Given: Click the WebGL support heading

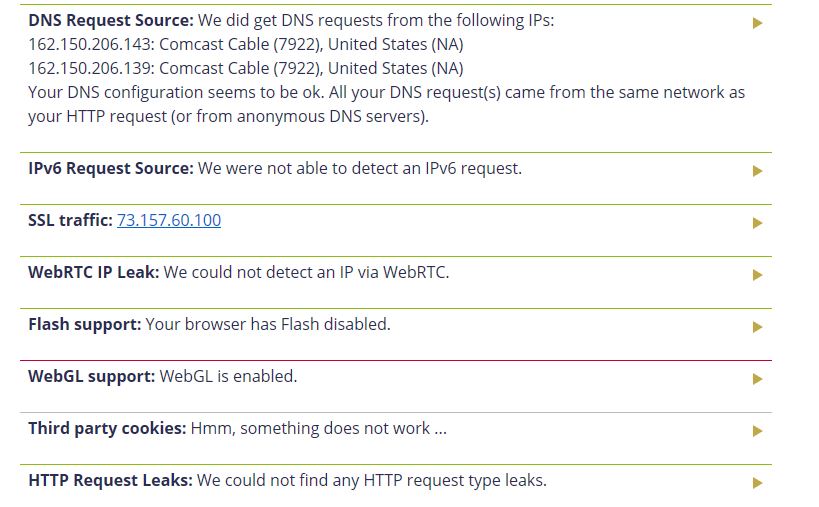Looking at the screenshot, I should (x=91, y=376).
